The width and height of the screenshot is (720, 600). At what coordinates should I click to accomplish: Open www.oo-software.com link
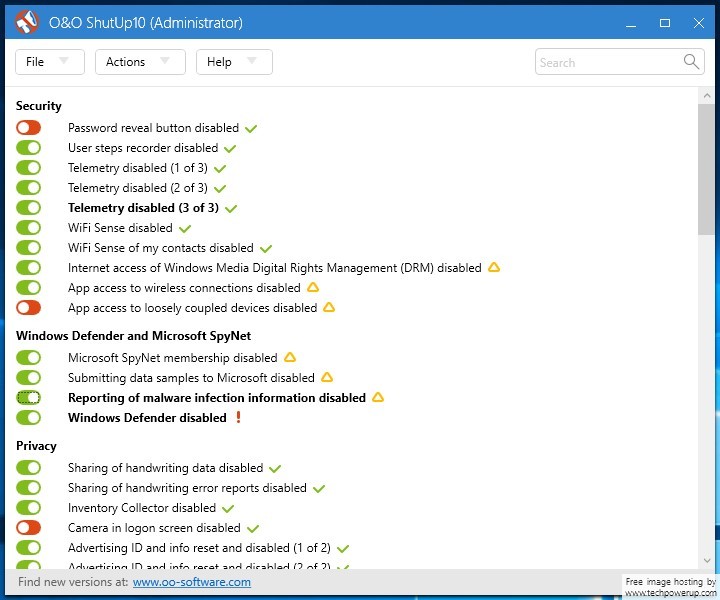tap(192, 582)
